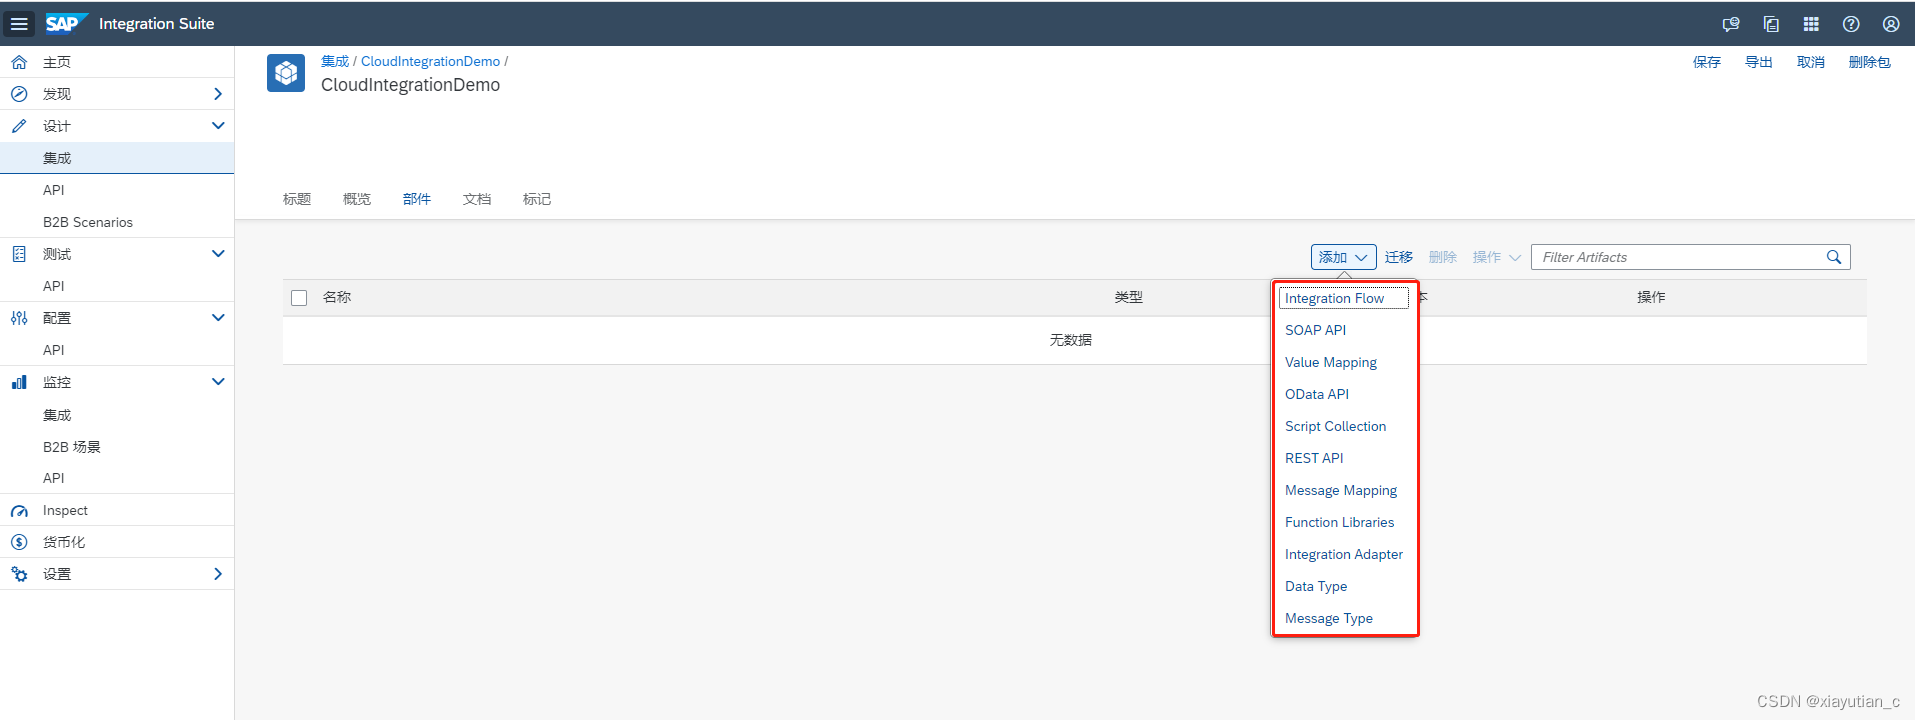
Task: Click the gears icon beside 设置
Action: tap(19, 574)
